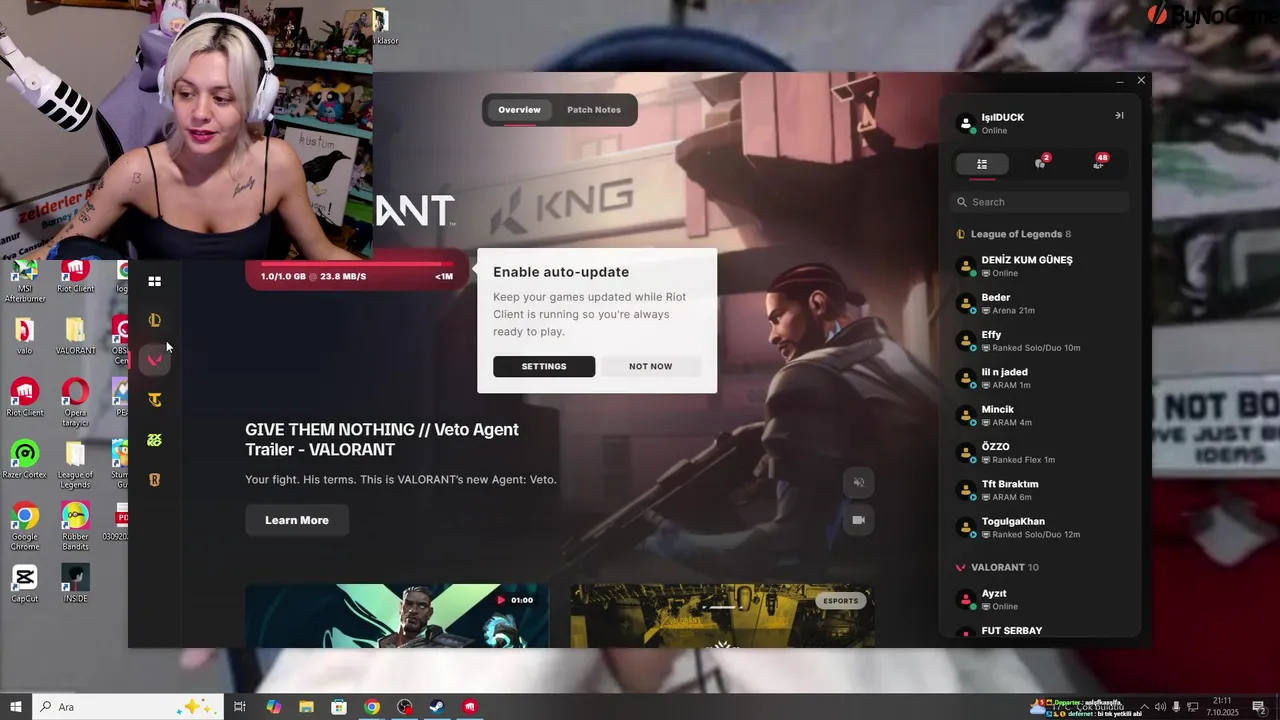
Task: Select valo desktop shortcut icon
Action: 25,336
